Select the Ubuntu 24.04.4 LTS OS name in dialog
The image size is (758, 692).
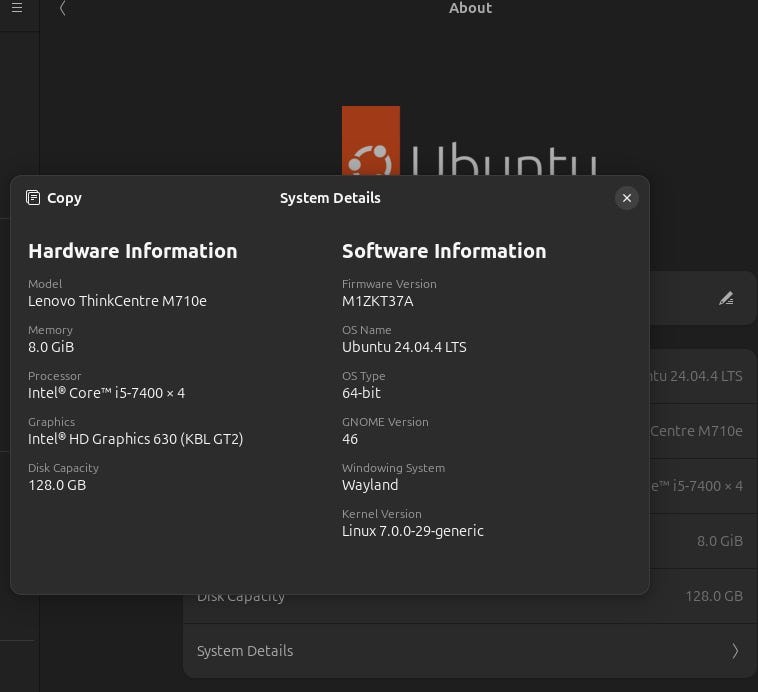[404, 347]
